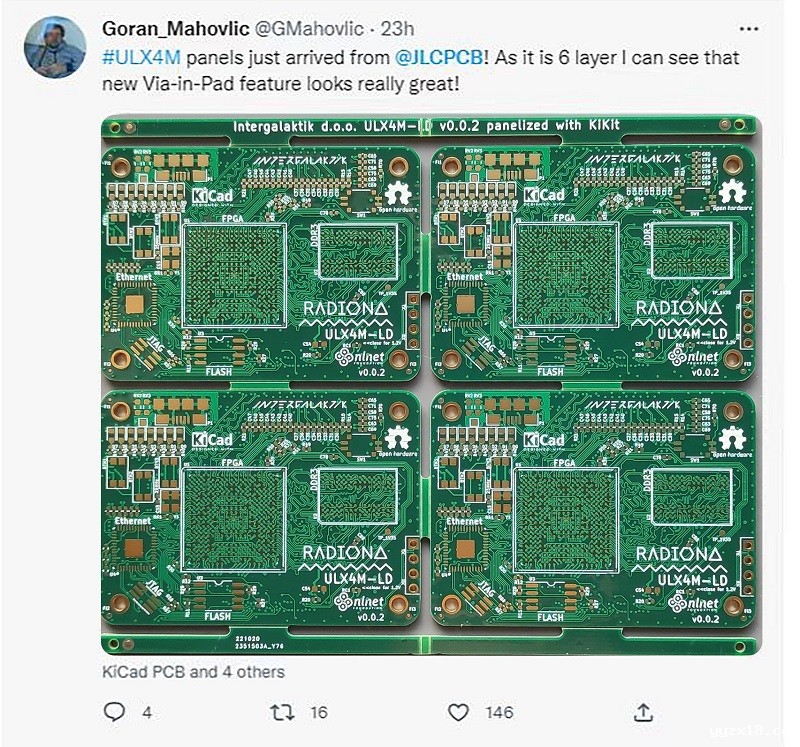This screenshot has height=747, width=800.
Task: Like the tweet with the heart icon
Action: [458, 712]
